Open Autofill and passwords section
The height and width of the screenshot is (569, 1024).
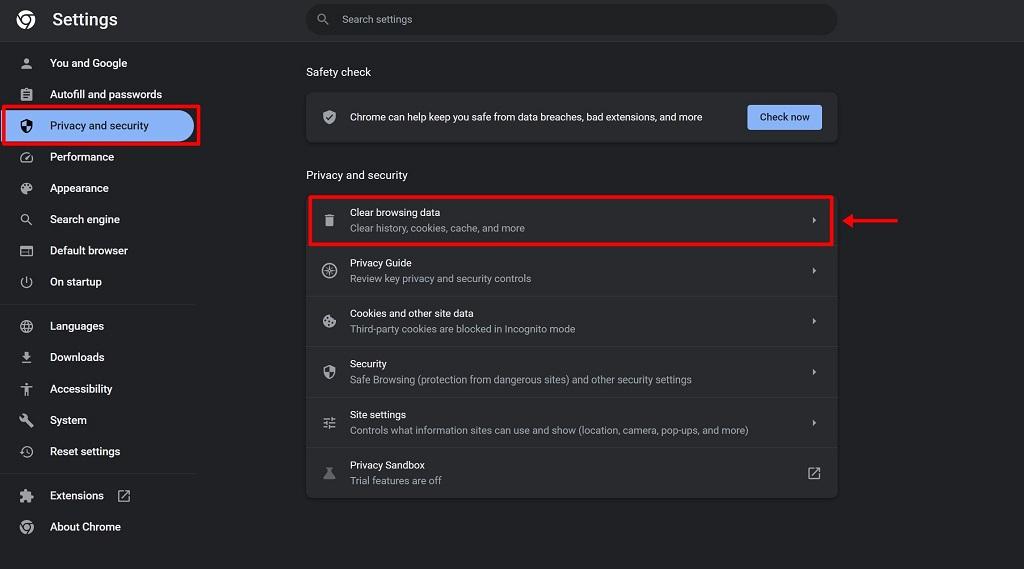(98, 95)
